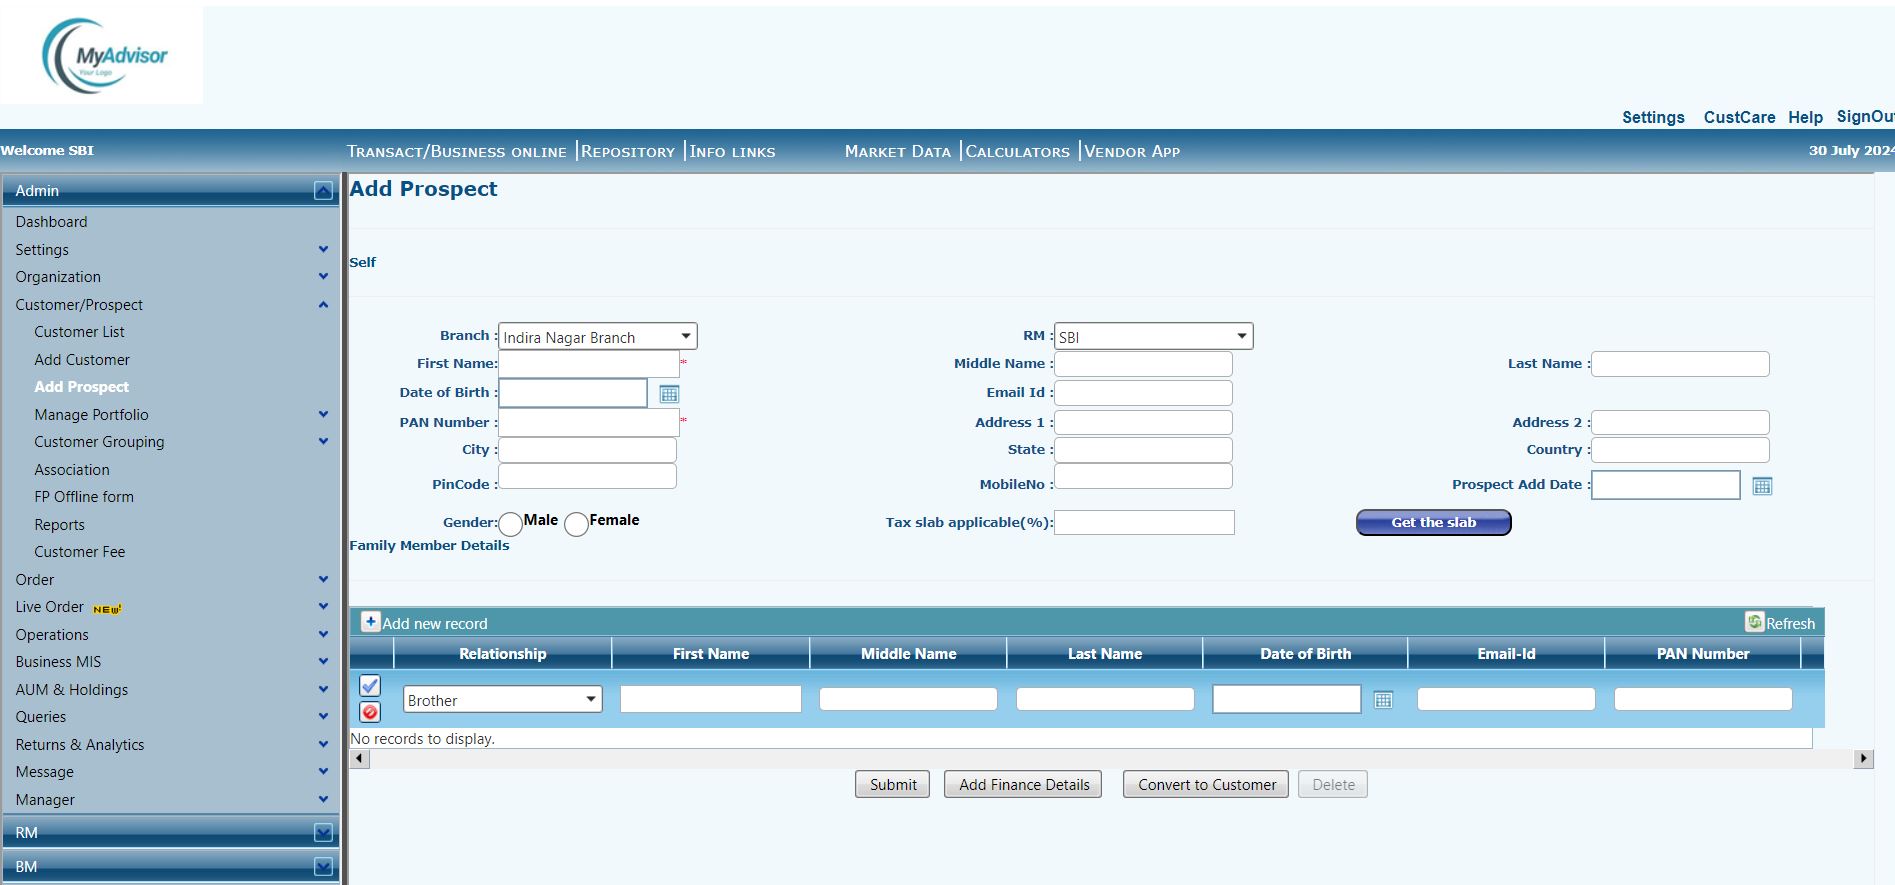Confirm the family record with checkmark icon
This screenshot has width=1895, height=885.
[x=370, y=686]
